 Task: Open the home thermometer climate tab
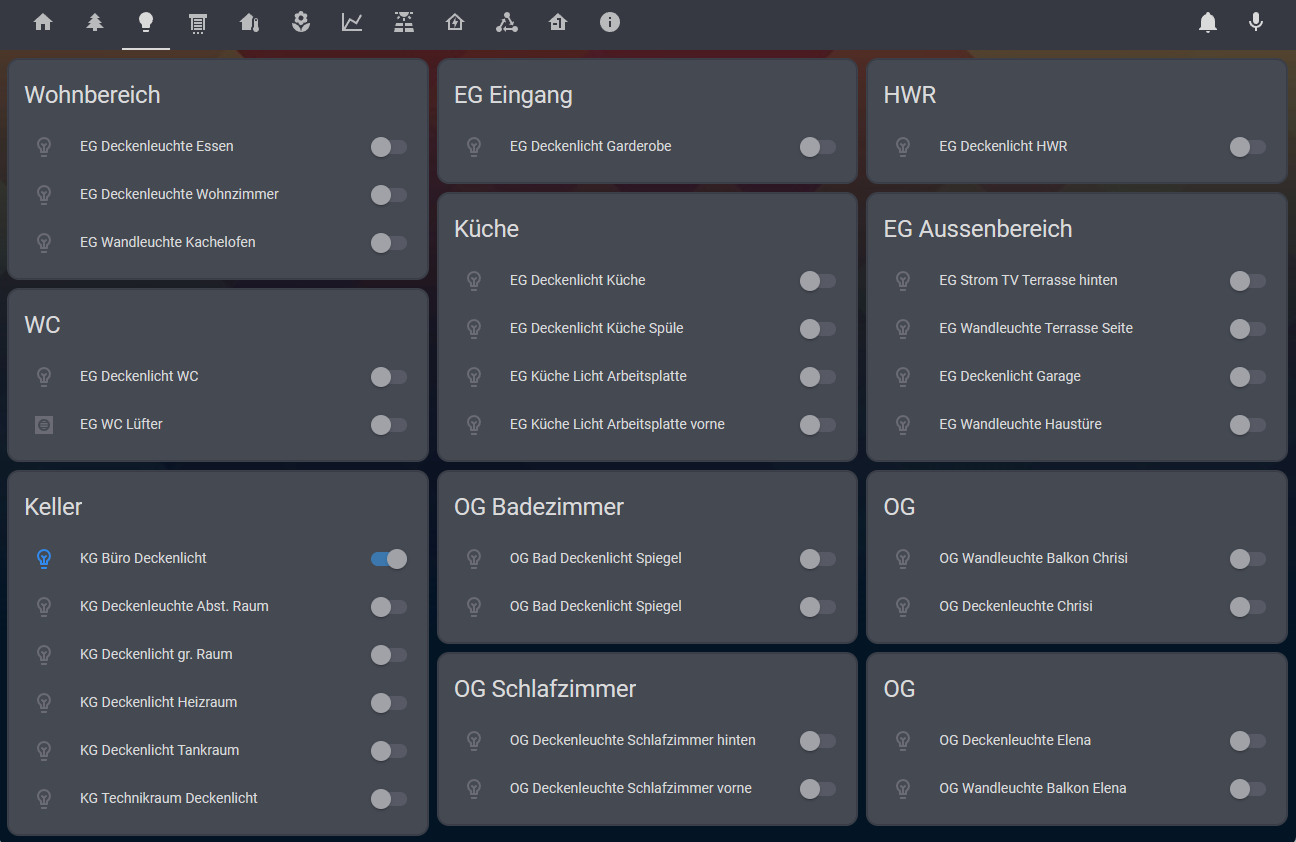click(249, 22)
